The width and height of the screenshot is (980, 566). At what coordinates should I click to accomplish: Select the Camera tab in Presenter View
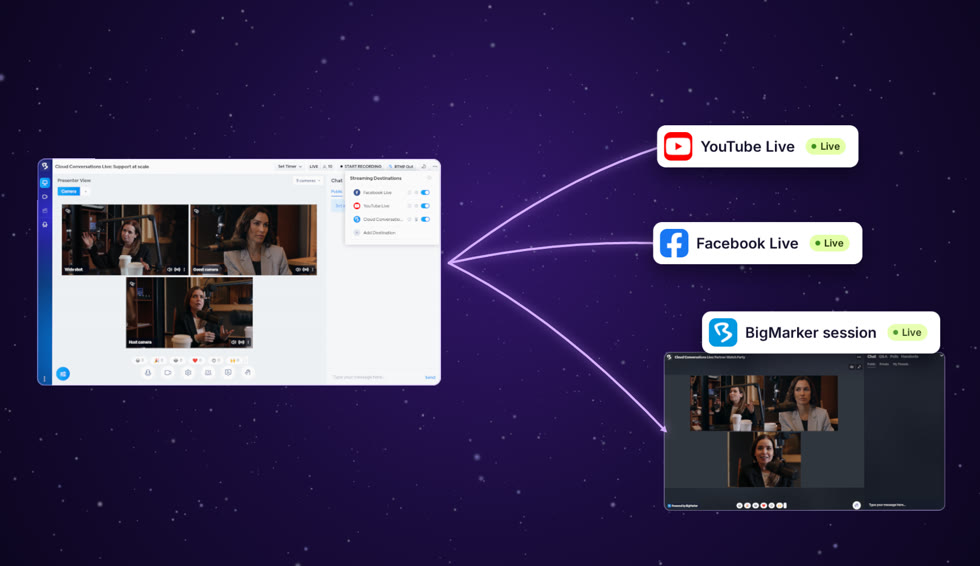[69, 191]
